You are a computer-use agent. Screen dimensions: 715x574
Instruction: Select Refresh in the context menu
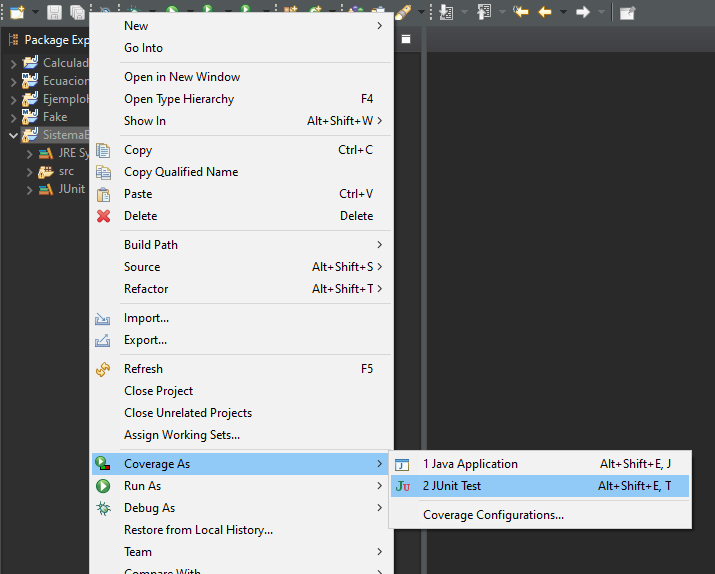pyautogui.click(x=143, y=369)
